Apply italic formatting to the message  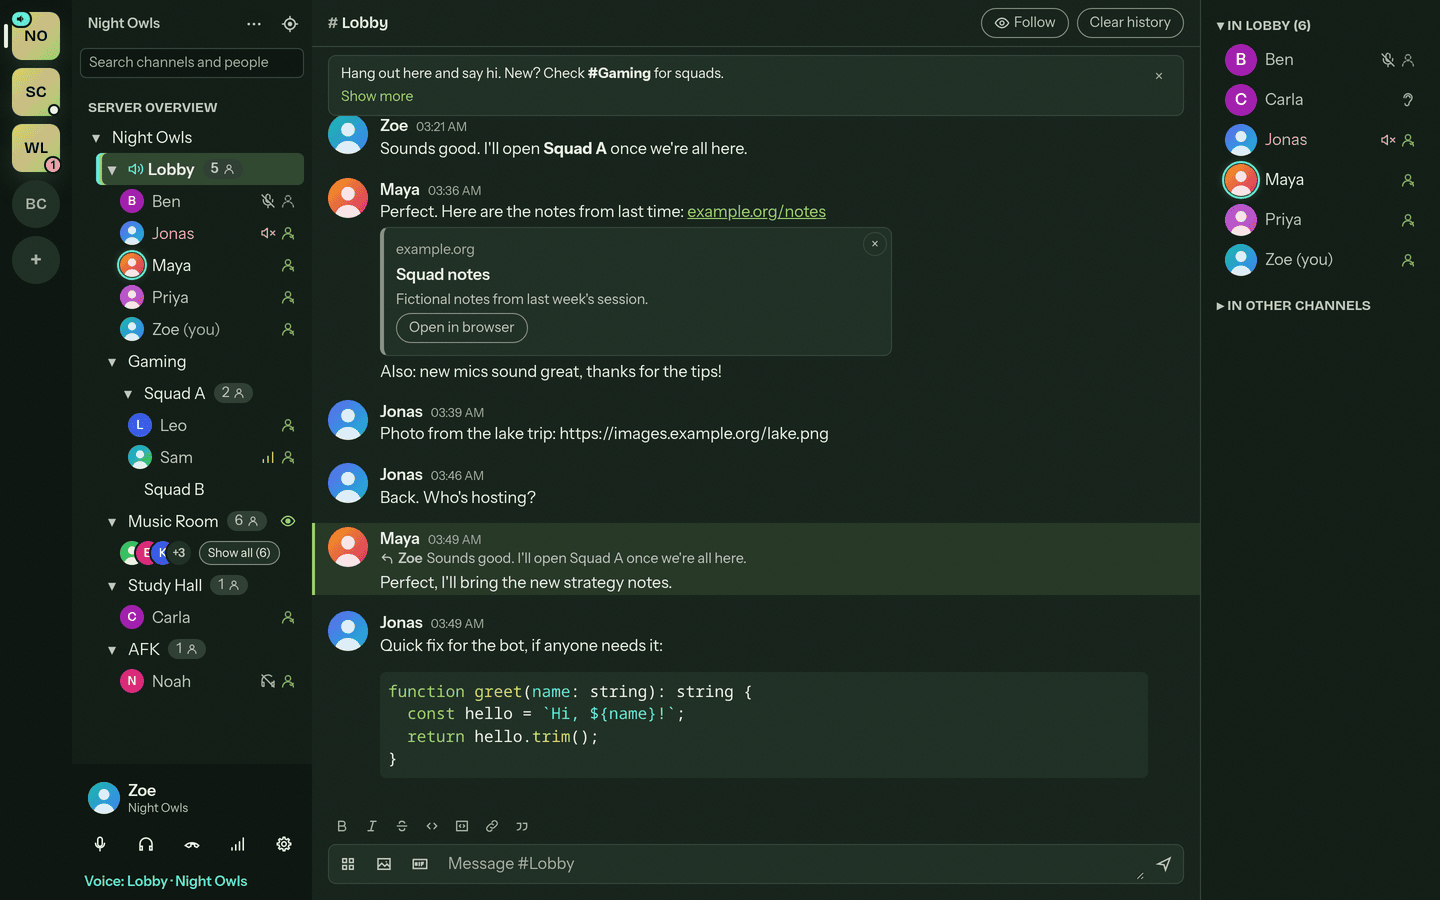[372, 826]
